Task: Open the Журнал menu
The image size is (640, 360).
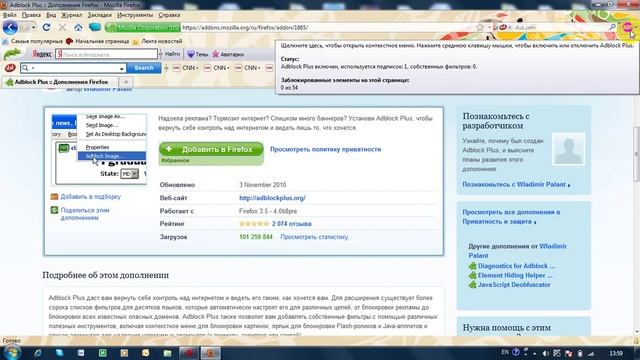Action: click(71, 15)
